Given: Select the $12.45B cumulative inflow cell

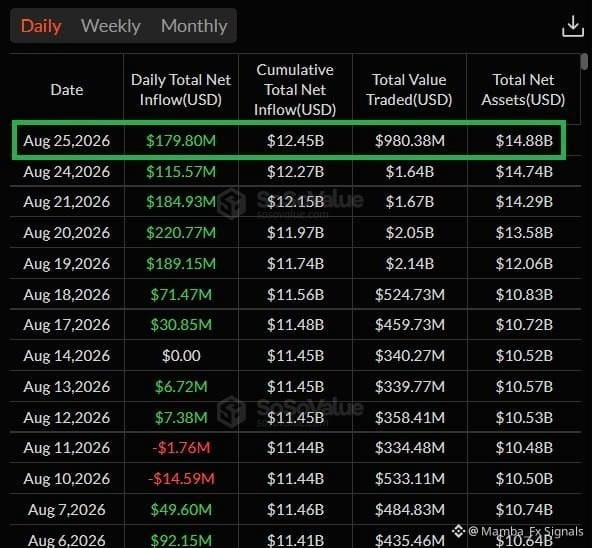Looking at the screenshot, I should point(295,141).
